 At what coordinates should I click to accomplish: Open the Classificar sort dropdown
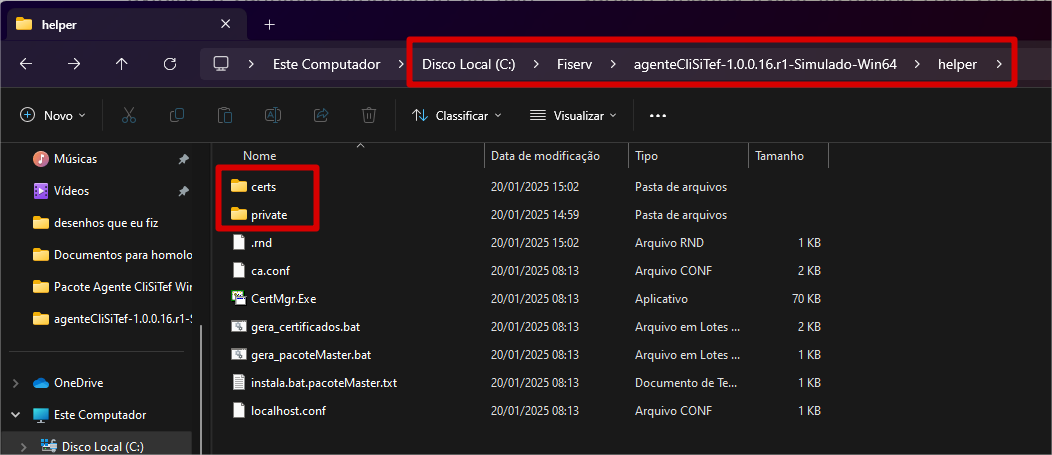(x=457, y=115)
